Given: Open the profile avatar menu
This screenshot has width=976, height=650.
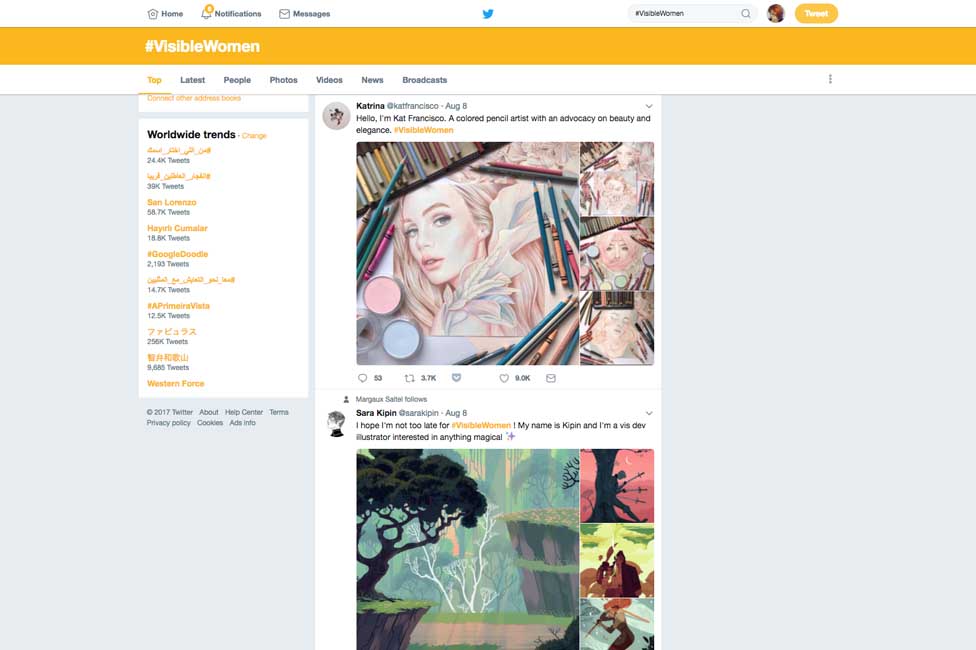Looking at the screenshot, I should pos(775,14).
